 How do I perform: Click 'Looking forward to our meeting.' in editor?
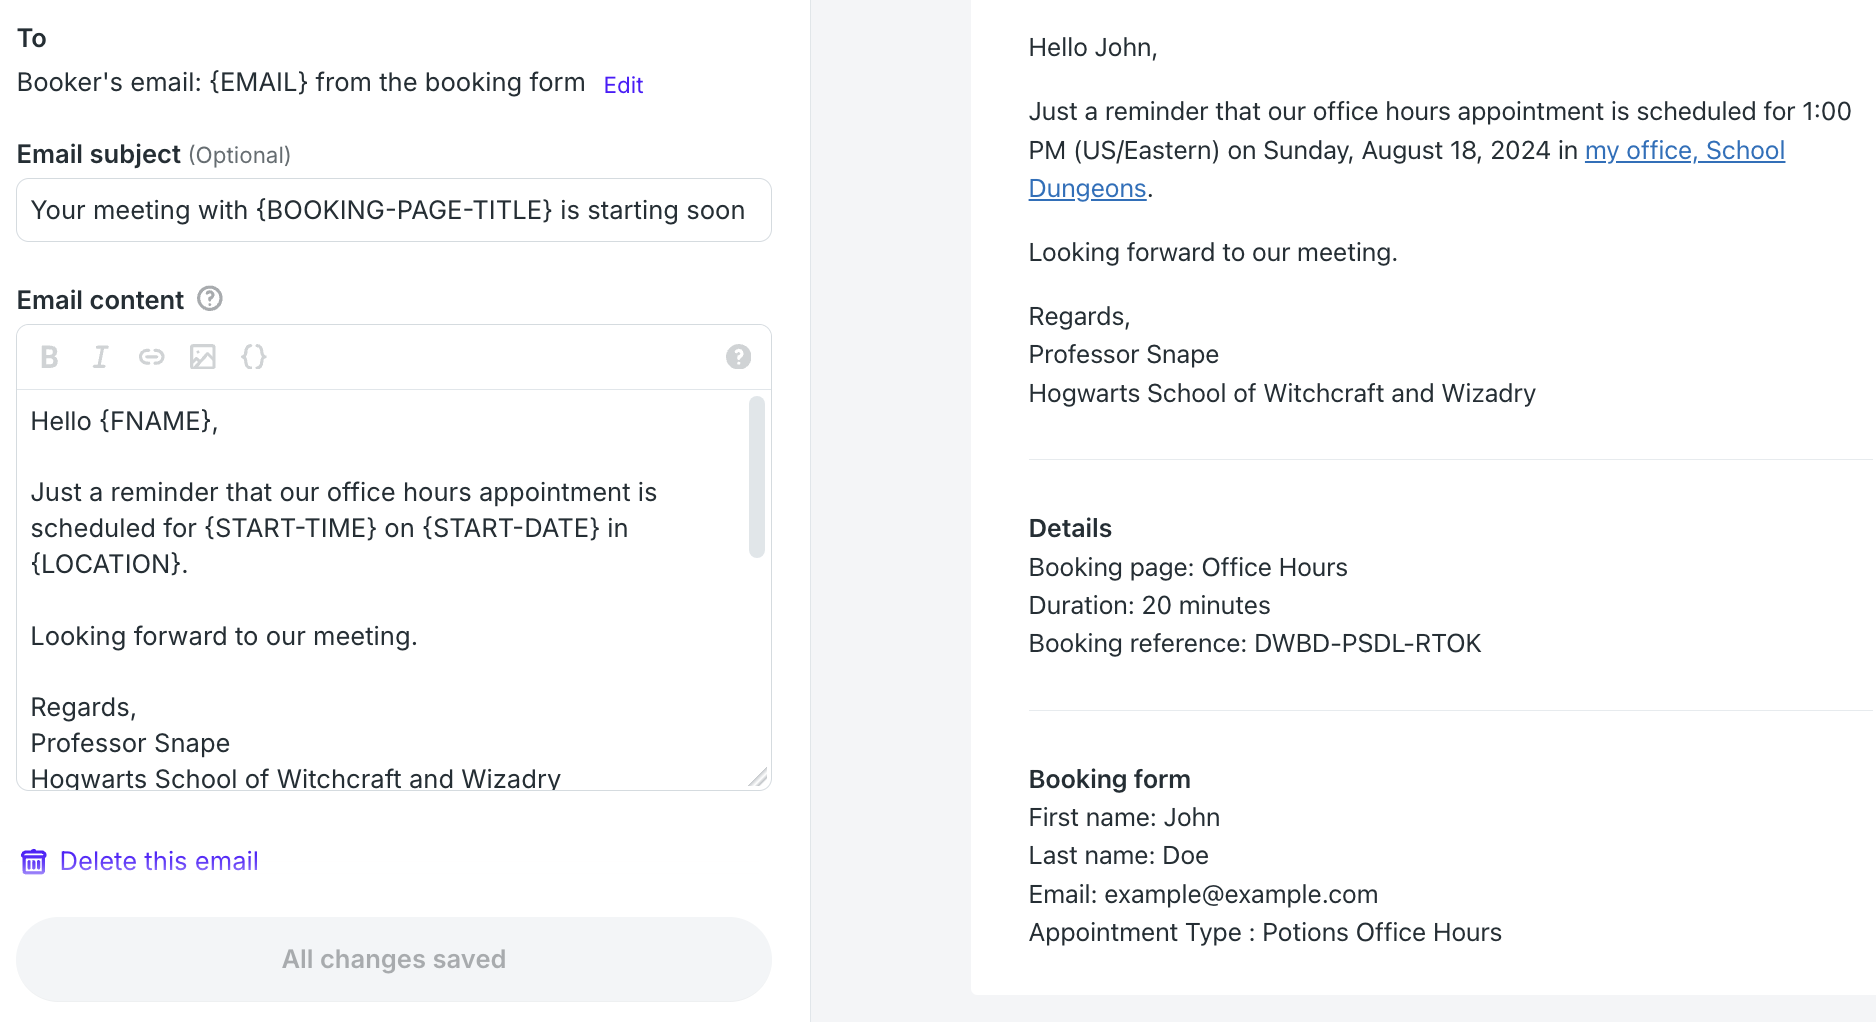click(224, 636)
